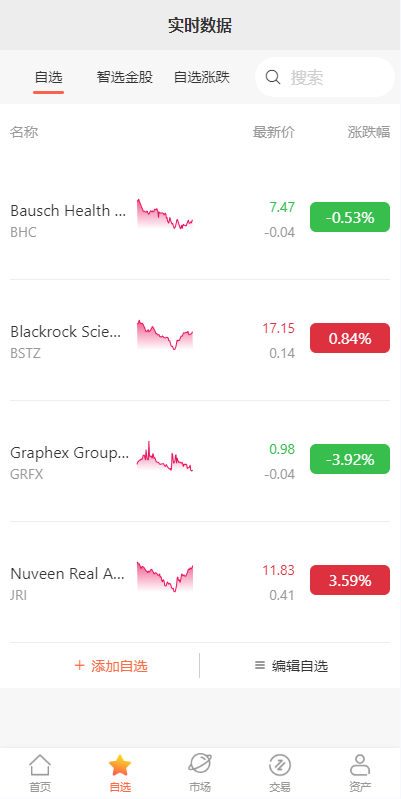Sort by 涨跌幅 column header

[369, 132]
